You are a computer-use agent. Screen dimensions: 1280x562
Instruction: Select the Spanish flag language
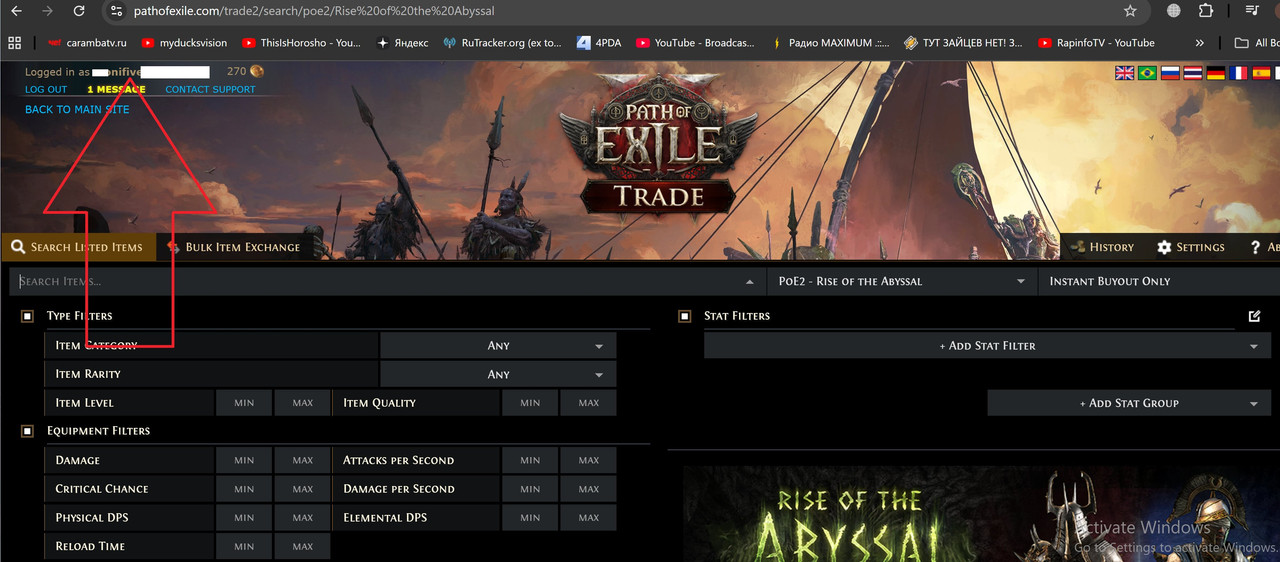(x=1262, y=73)
